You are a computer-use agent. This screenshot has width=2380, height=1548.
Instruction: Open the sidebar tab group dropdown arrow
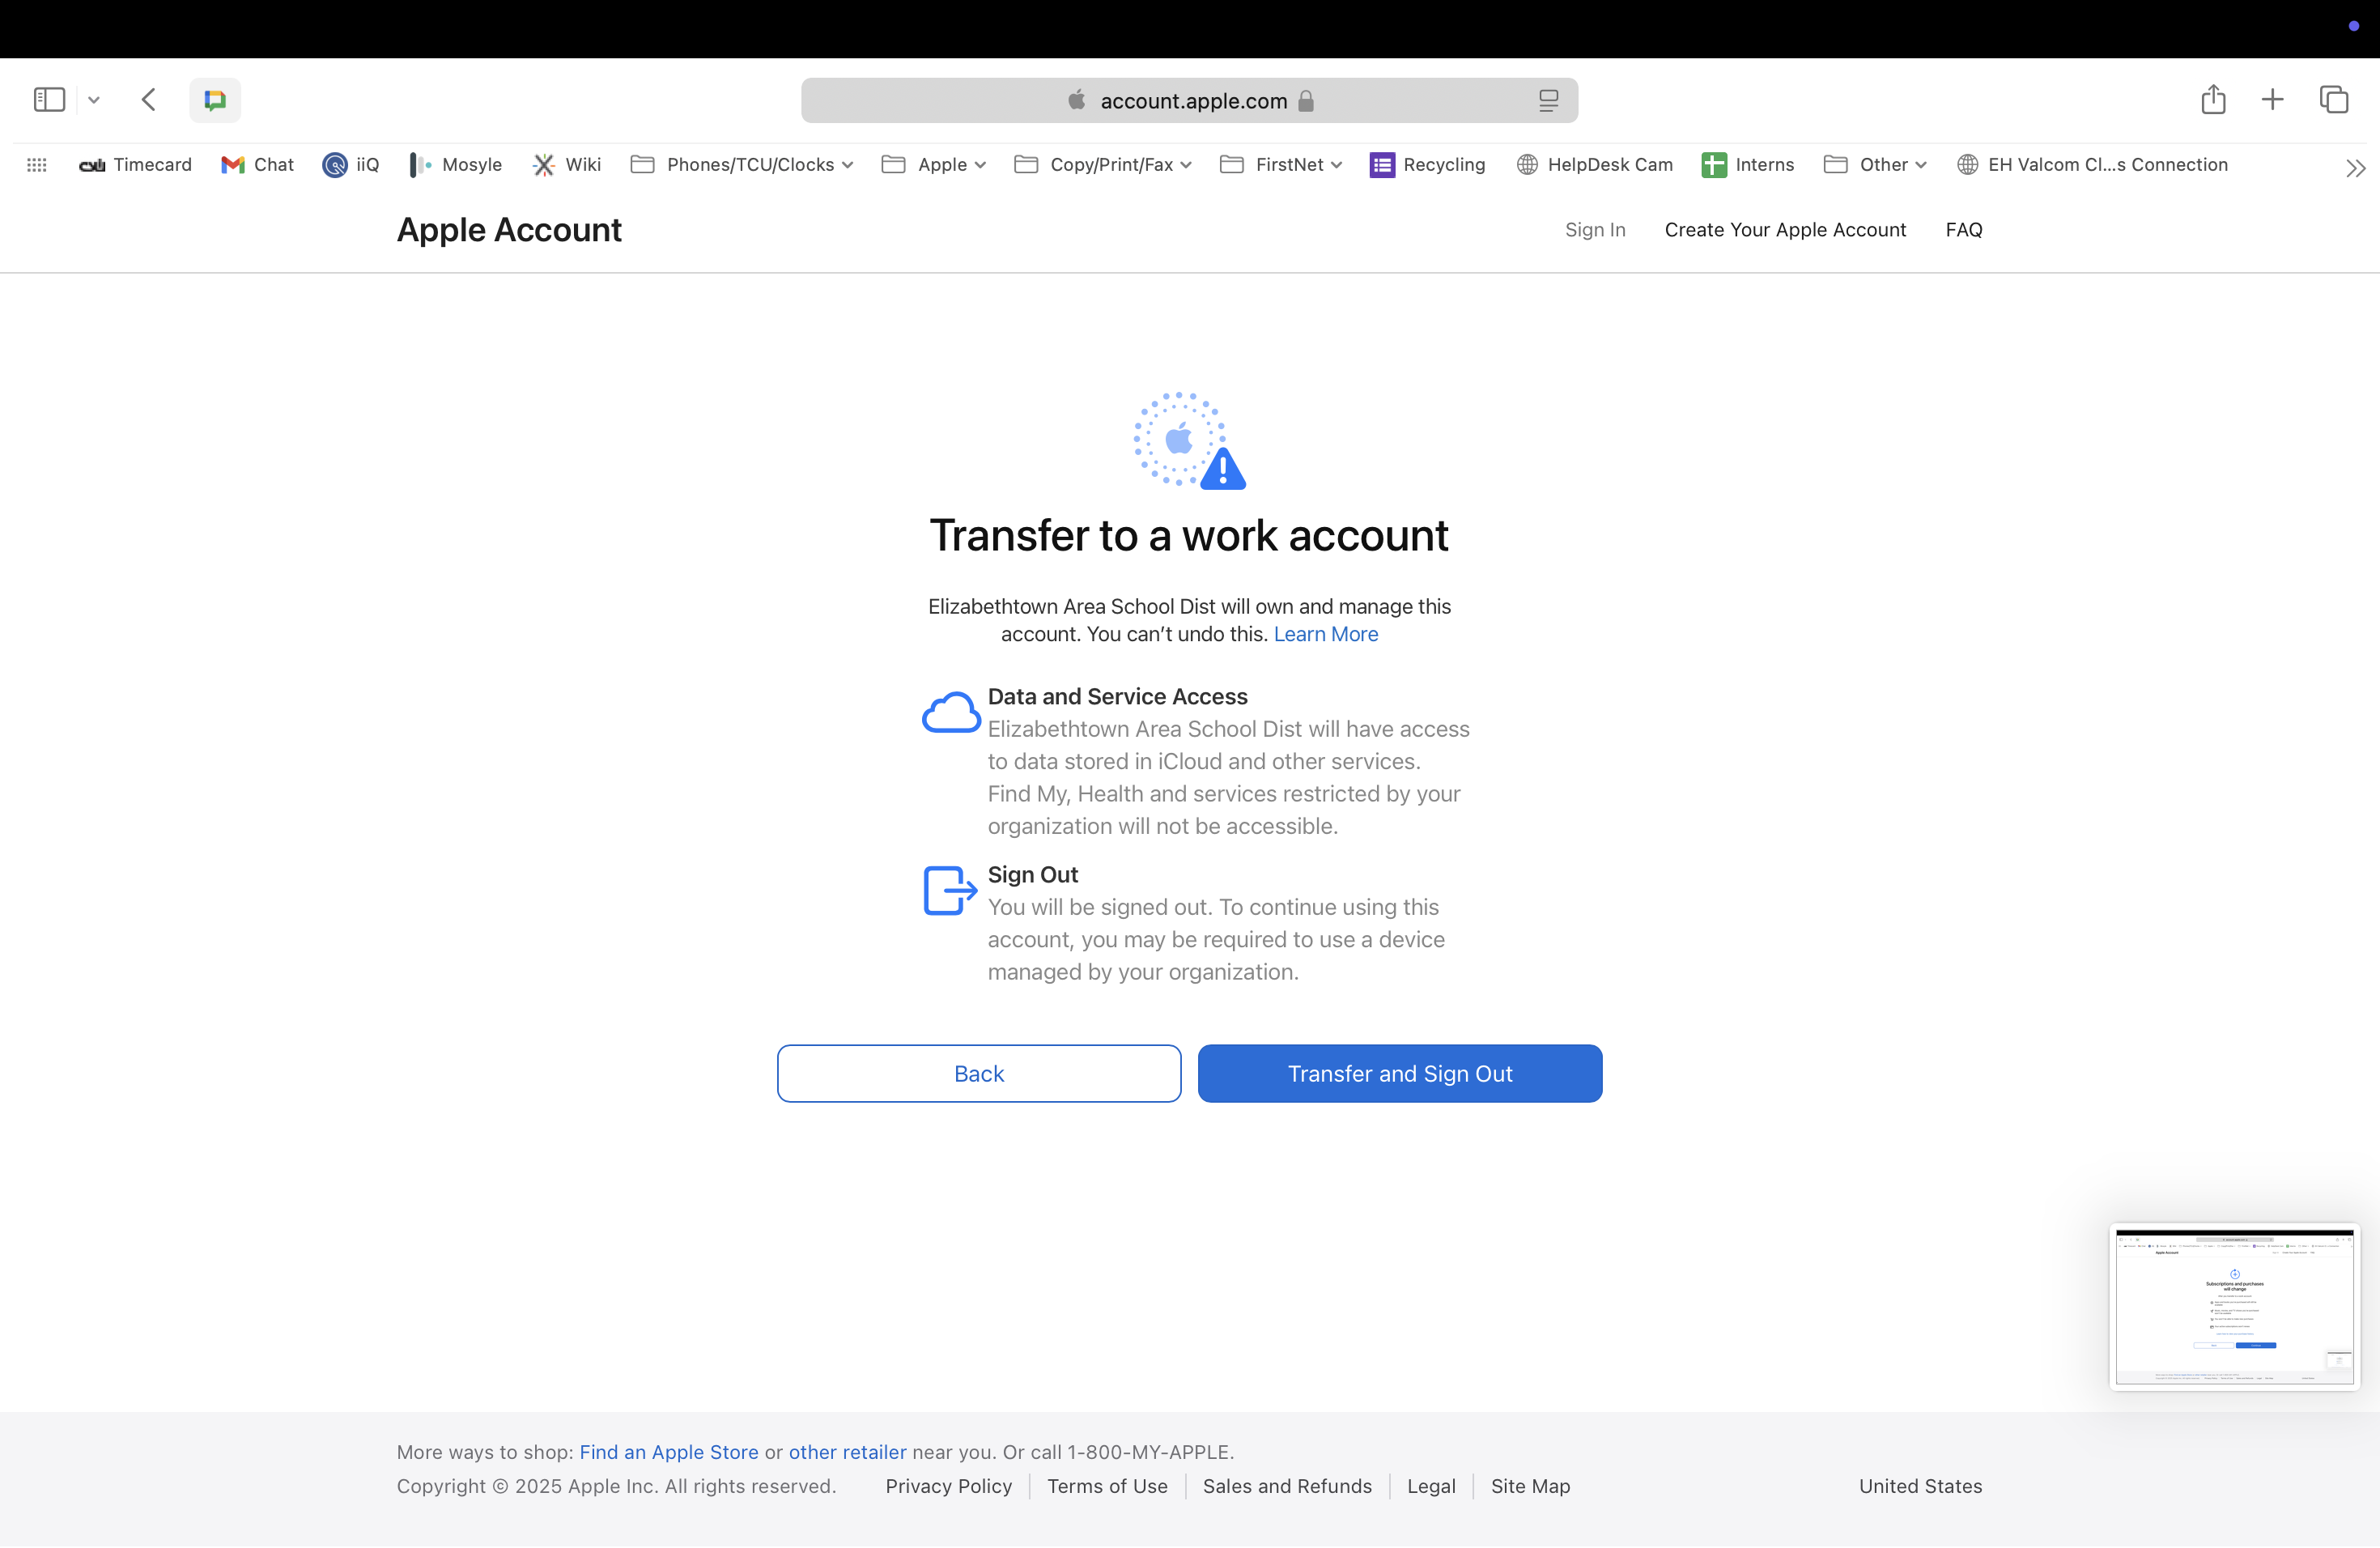click(94, 100)
